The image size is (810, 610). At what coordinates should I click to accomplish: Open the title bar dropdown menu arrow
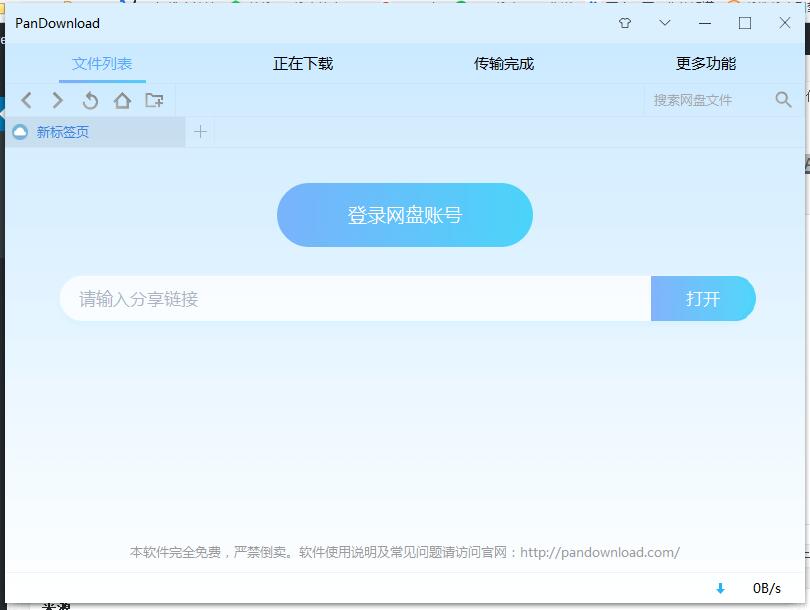[x=665, y=23]
